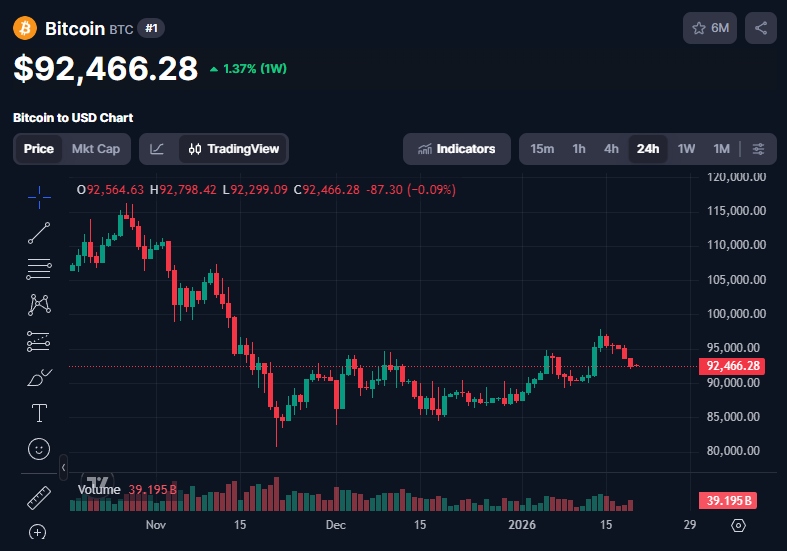
Task: Click the #1 rank badge
Action: coord(151,28)
